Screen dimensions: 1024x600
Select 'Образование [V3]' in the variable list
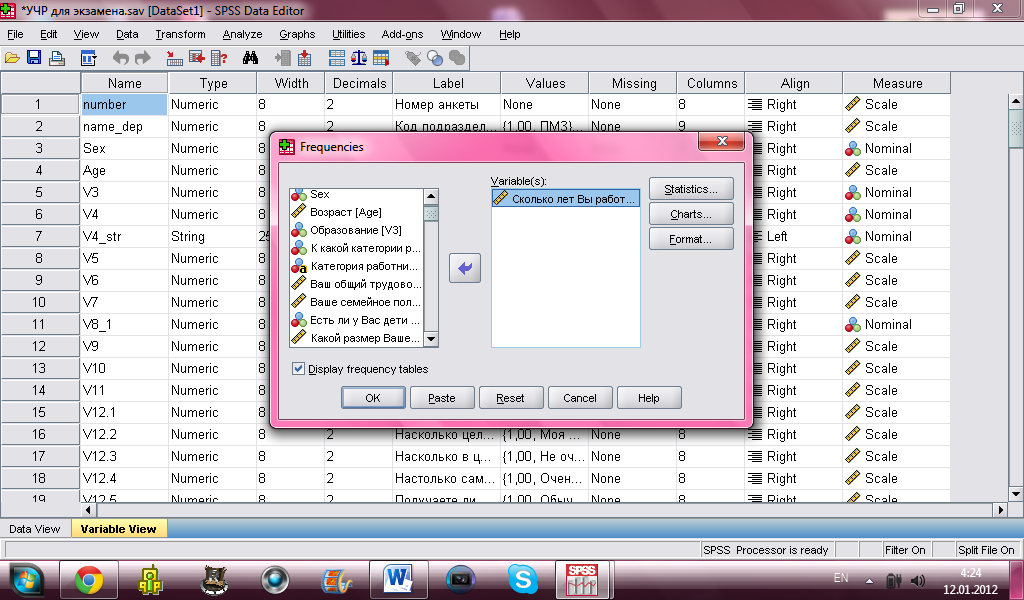pos(357,230)
